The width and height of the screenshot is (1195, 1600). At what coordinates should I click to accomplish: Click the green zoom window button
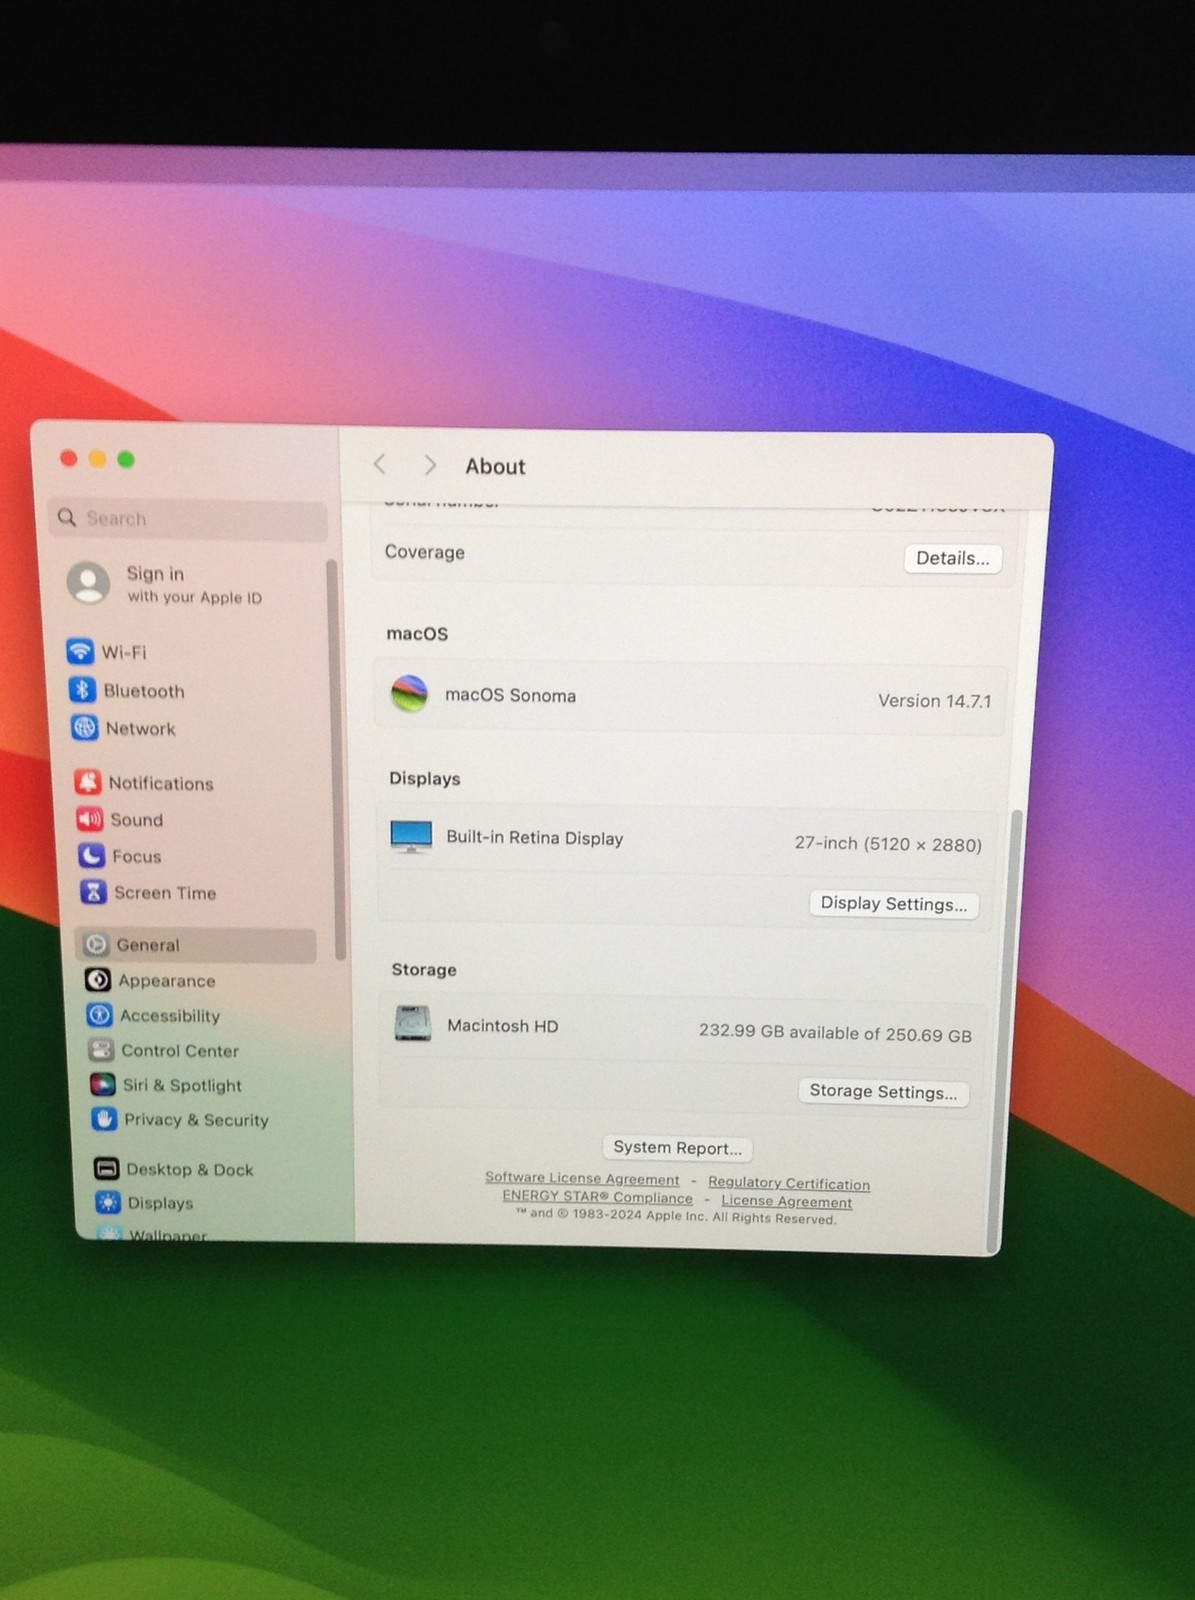tap(126, 459)
